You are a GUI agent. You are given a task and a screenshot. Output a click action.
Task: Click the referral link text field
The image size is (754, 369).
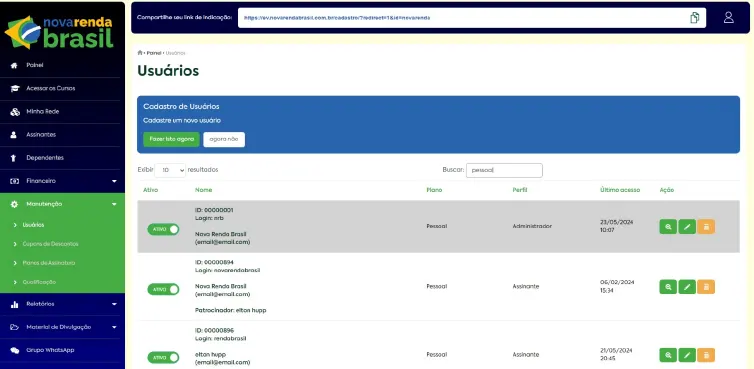point(472,18)
